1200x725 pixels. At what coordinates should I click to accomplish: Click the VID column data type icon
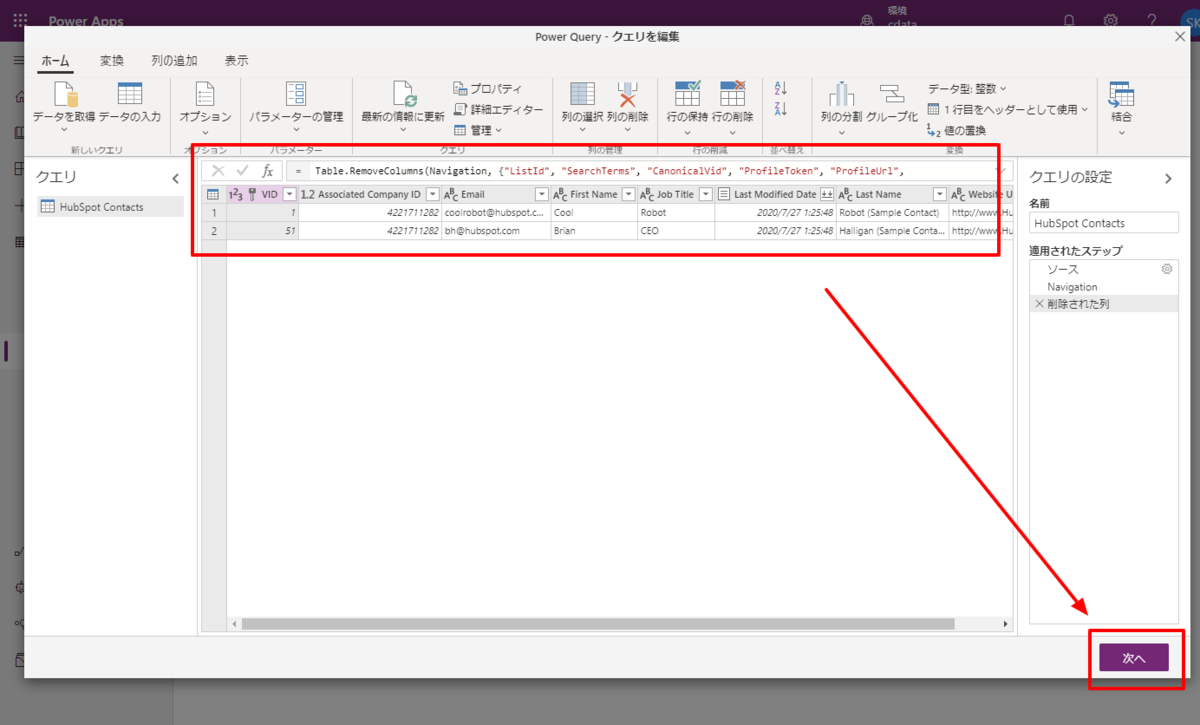click(236, 194)
